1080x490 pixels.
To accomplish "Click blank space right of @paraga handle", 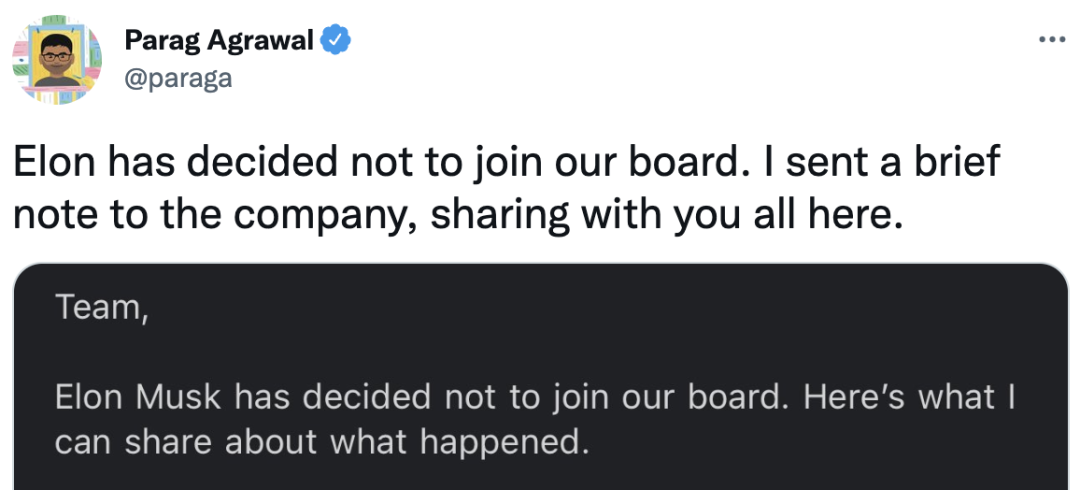I will pyautogui.click(x=600, y=78).
